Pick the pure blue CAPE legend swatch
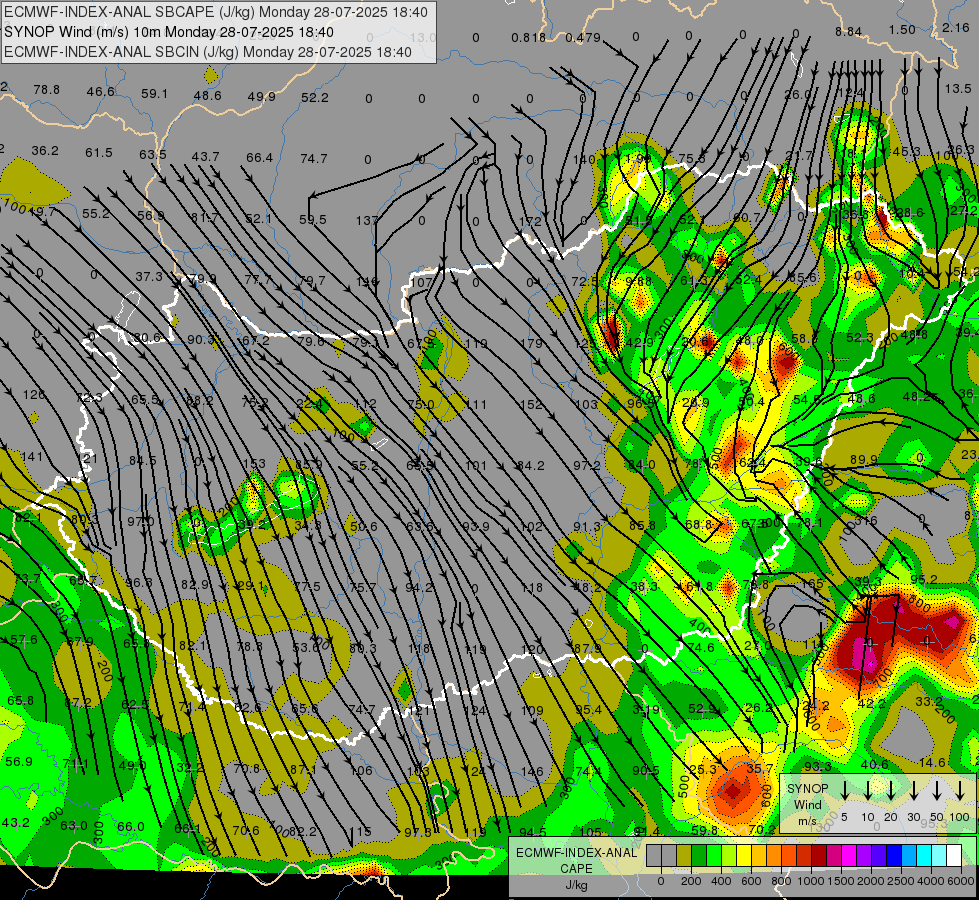This screenshot has height=900, width=979. [x=894, y=855]
